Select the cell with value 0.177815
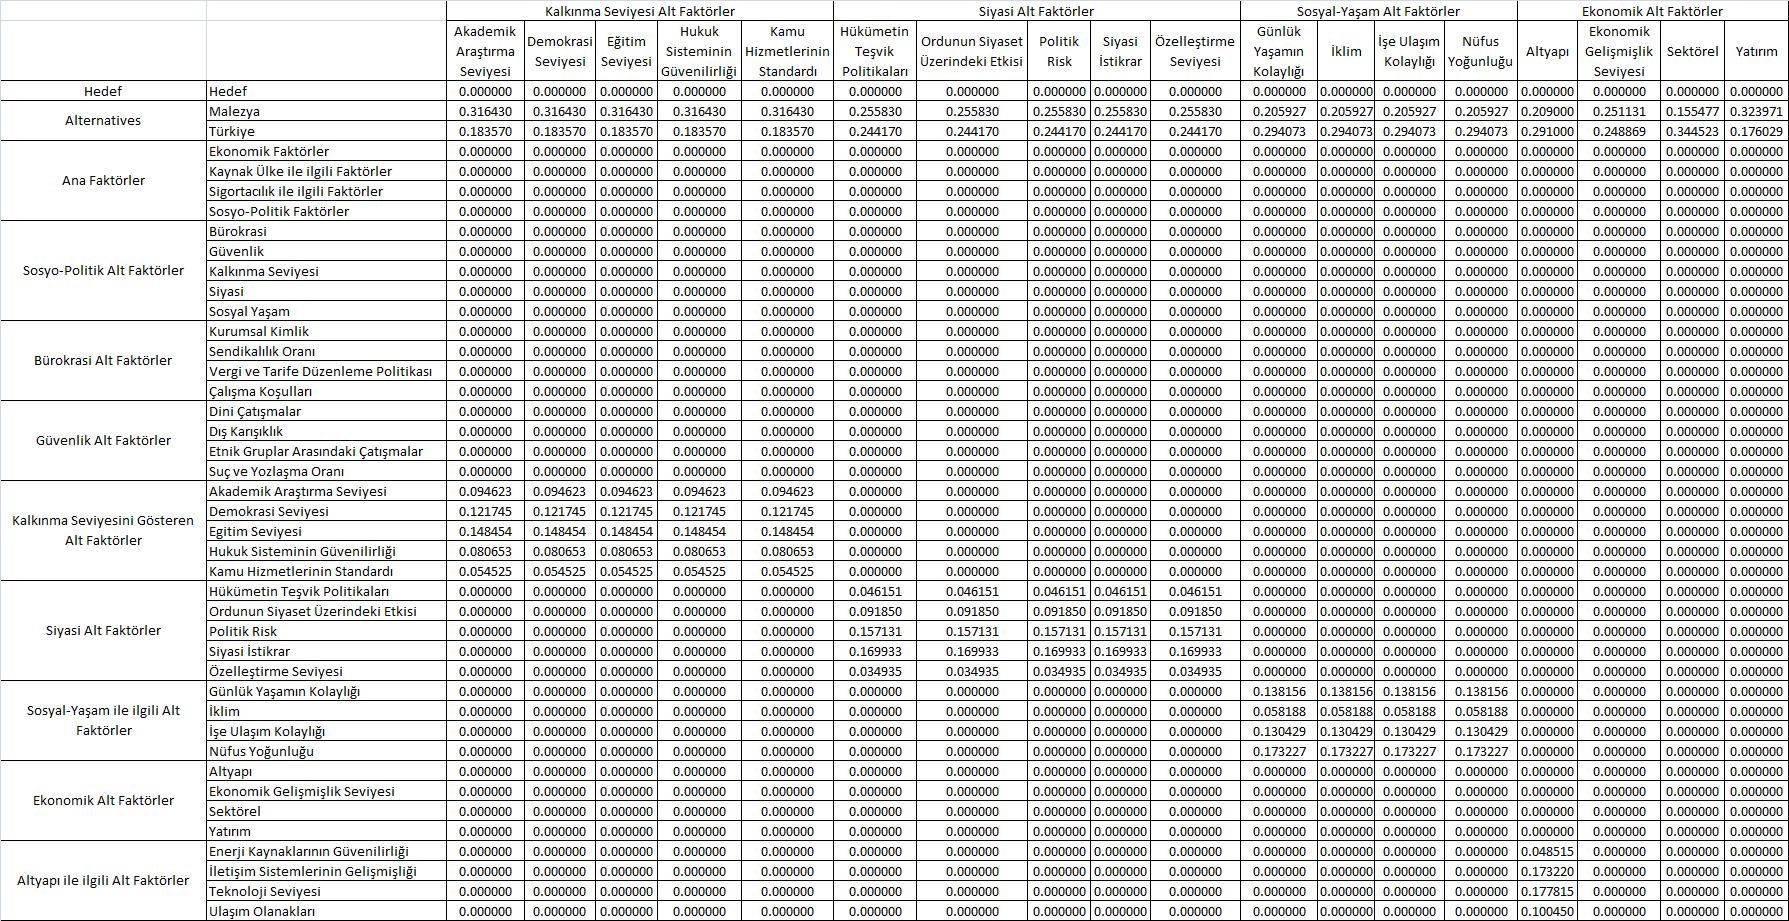This screenshot has width=1789, height=921. [x=1547, y=891]
